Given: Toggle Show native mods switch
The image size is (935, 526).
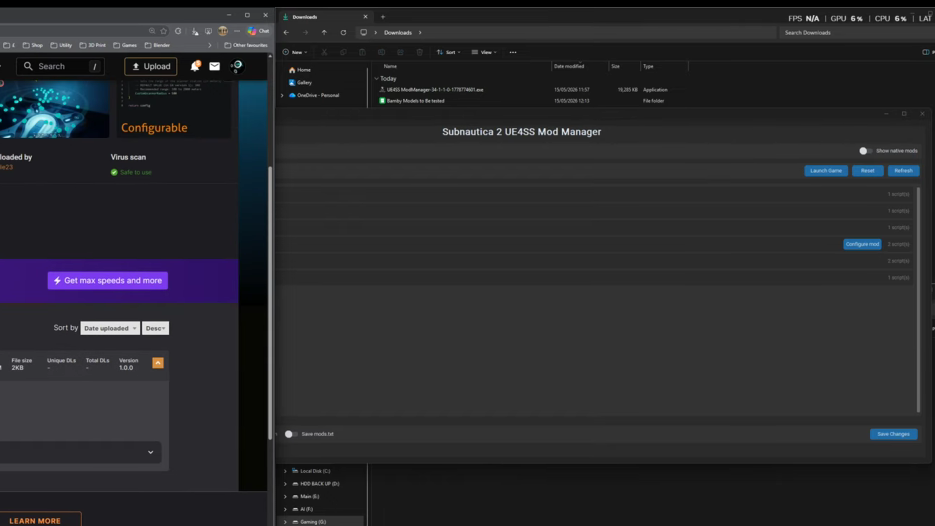Looking at the screenshot, I should (865, 151).
